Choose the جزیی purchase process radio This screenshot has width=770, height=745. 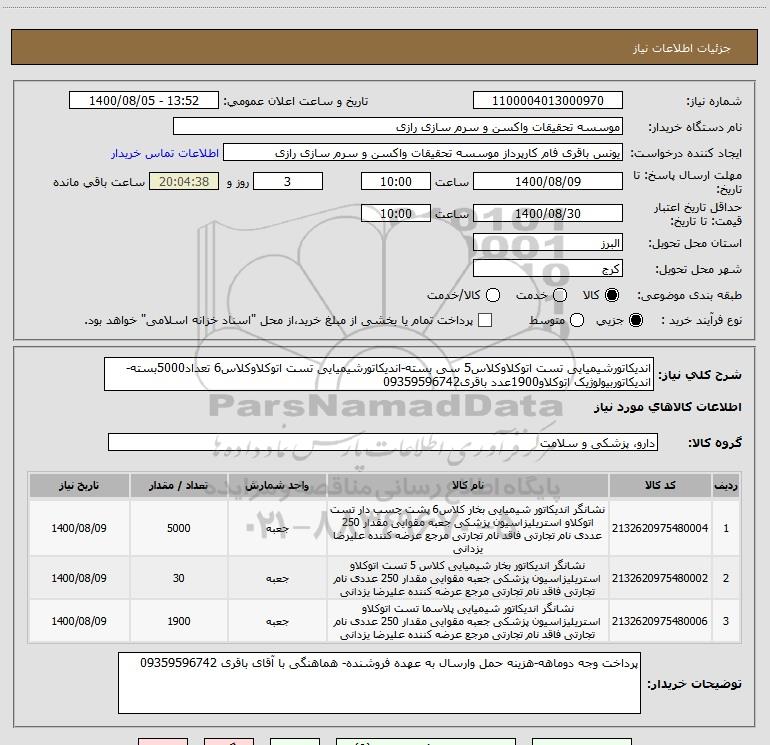pos(635,320)
